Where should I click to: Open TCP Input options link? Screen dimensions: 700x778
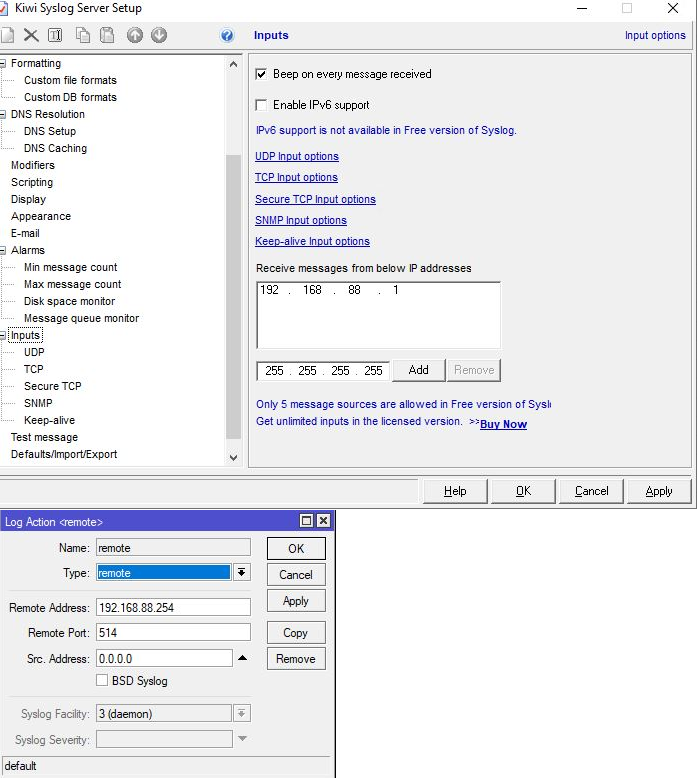tap(296, 178)
